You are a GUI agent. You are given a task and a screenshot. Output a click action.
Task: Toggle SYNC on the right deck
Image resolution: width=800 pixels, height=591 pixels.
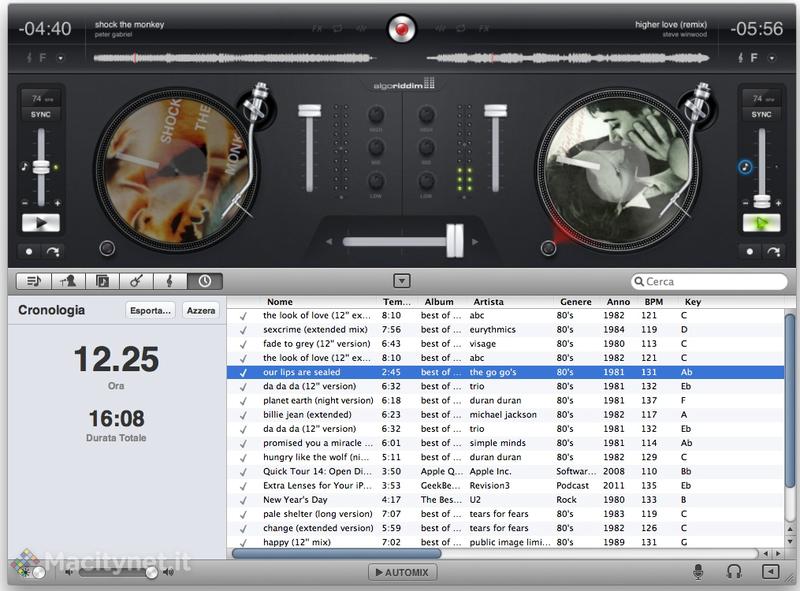click(761, 115)
